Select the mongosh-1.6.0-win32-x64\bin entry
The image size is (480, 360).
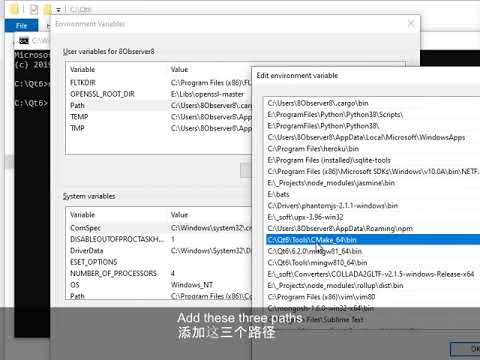[373, 308]
